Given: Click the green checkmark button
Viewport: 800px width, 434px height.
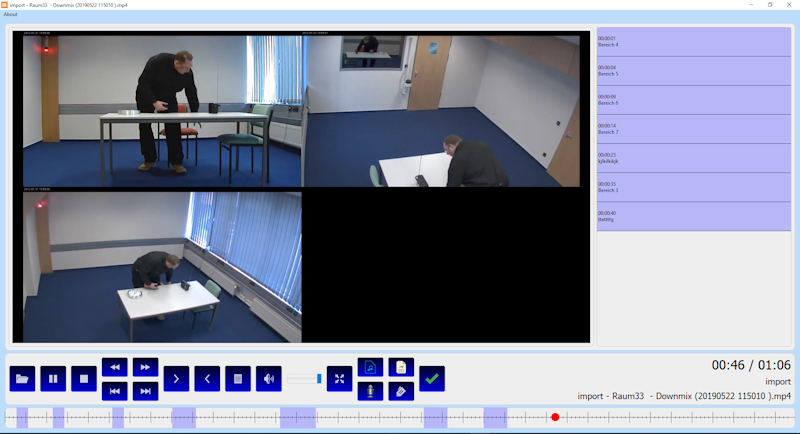Looking at the screenshot, I should 432,379.
